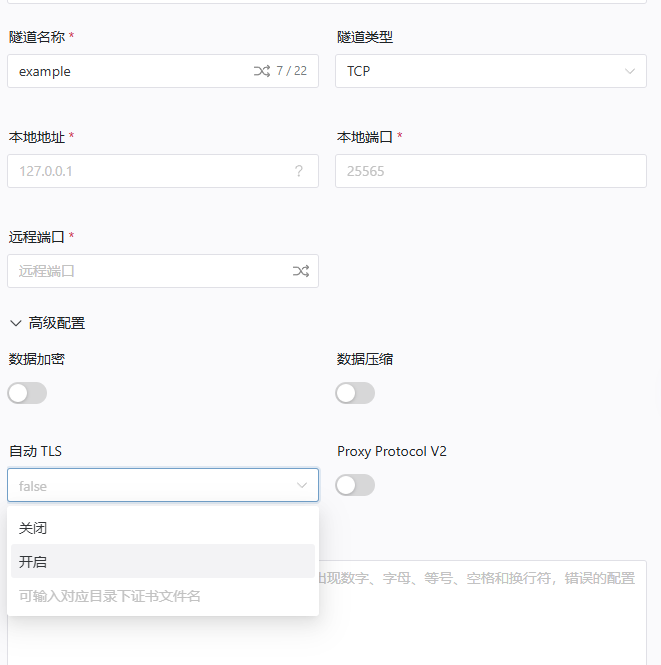Collapse the 高级配置 section
Screen dimensions: 661x665
coord(16,323)
